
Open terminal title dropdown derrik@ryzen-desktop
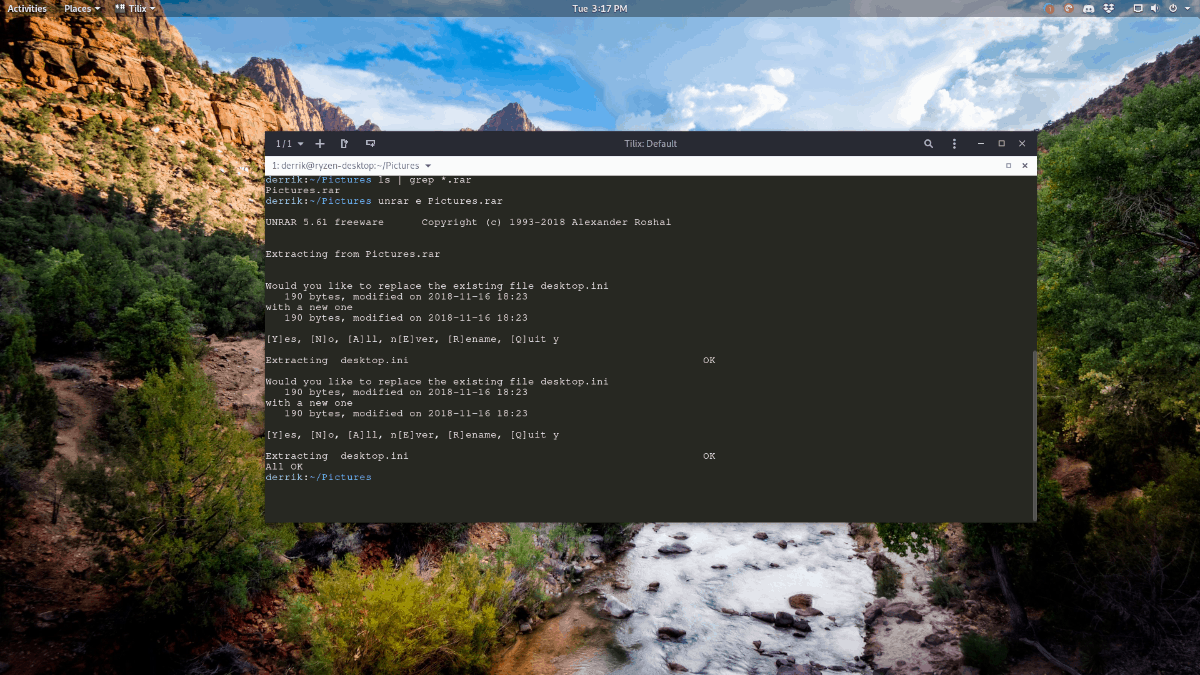click(x=351, y=166)
